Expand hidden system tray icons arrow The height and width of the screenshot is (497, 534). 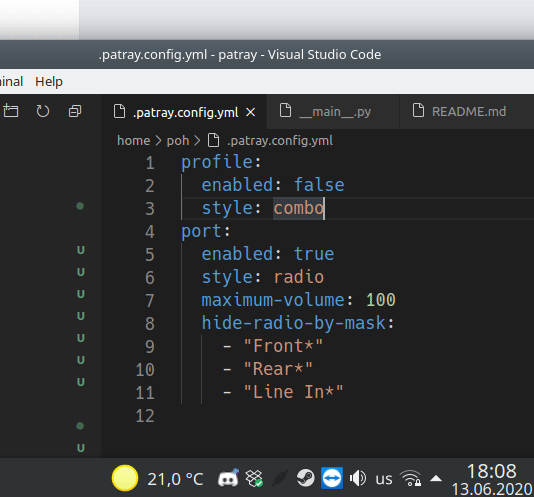[x=436, y=479]
